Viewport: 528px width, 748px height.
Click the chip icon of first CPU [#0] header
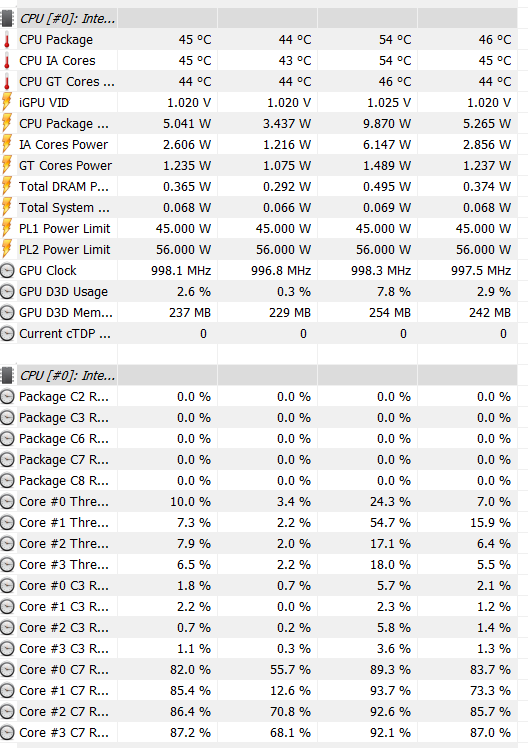[x=7, y=19]
